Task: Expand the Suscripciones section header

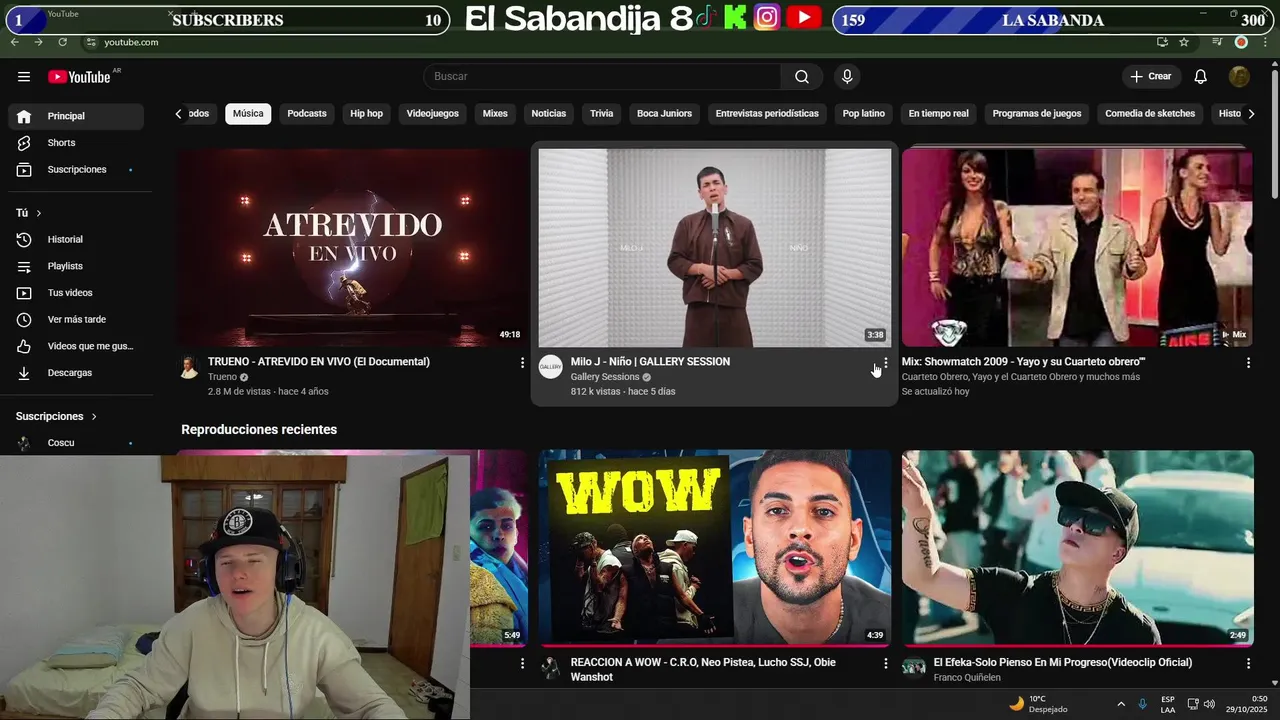Action: (57, 416)
